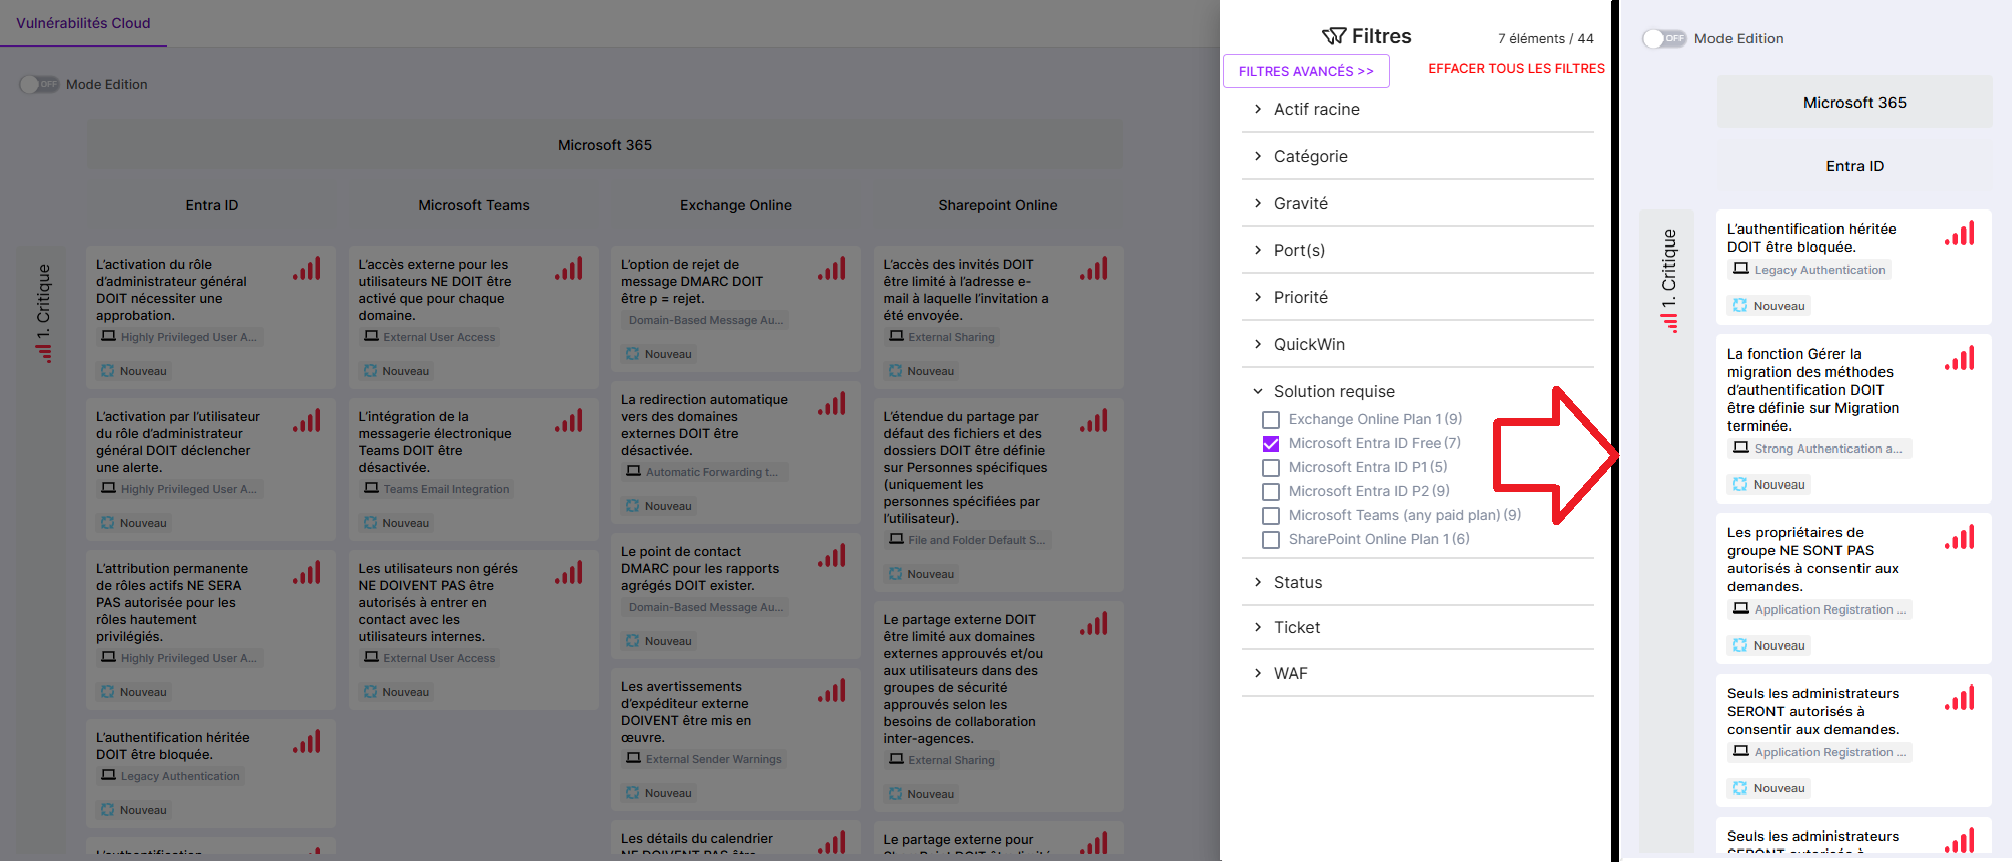Image resolution: width=2012 pixels, height=862 pixels.
Task: Click laptop icon next to Legacy Authentication tag
Action: tap(1741, 270)
